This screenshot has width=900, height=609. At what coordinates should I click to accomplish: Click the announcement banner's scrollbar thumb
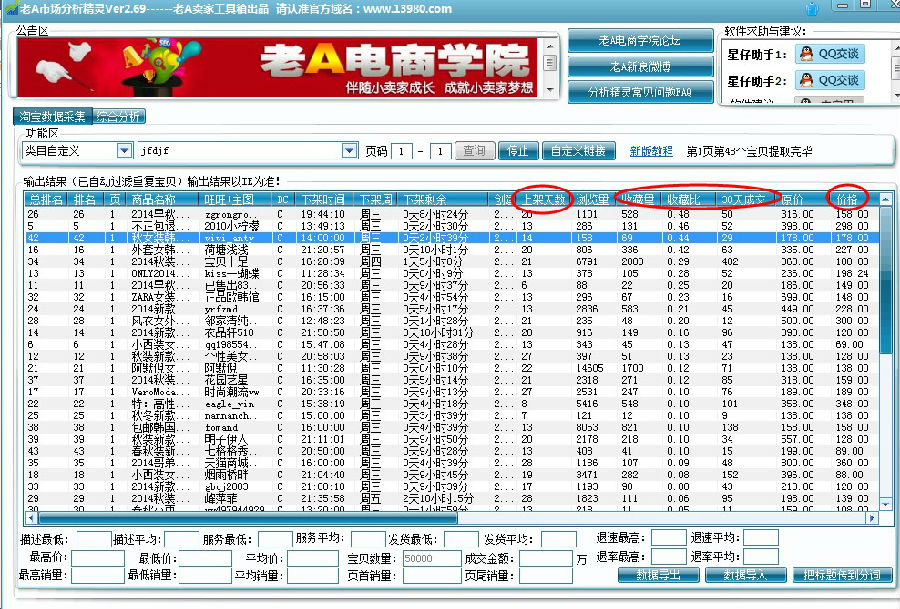[550, 63]
